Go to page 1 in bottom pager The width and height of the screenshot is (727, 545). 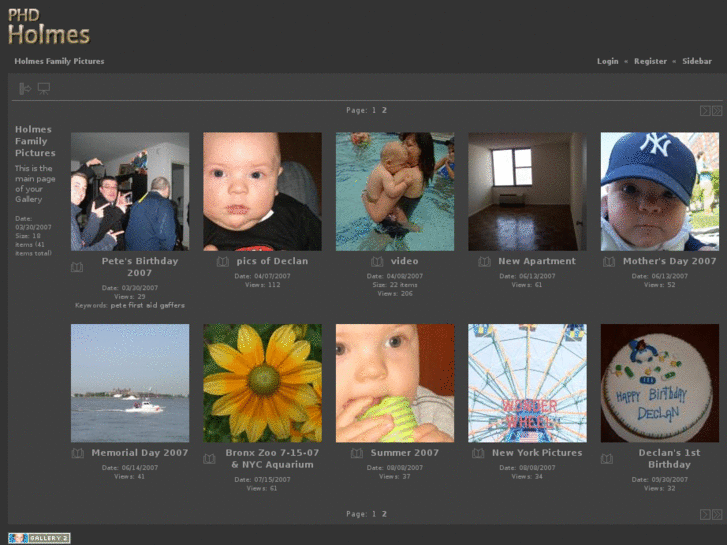pos(374,514)
